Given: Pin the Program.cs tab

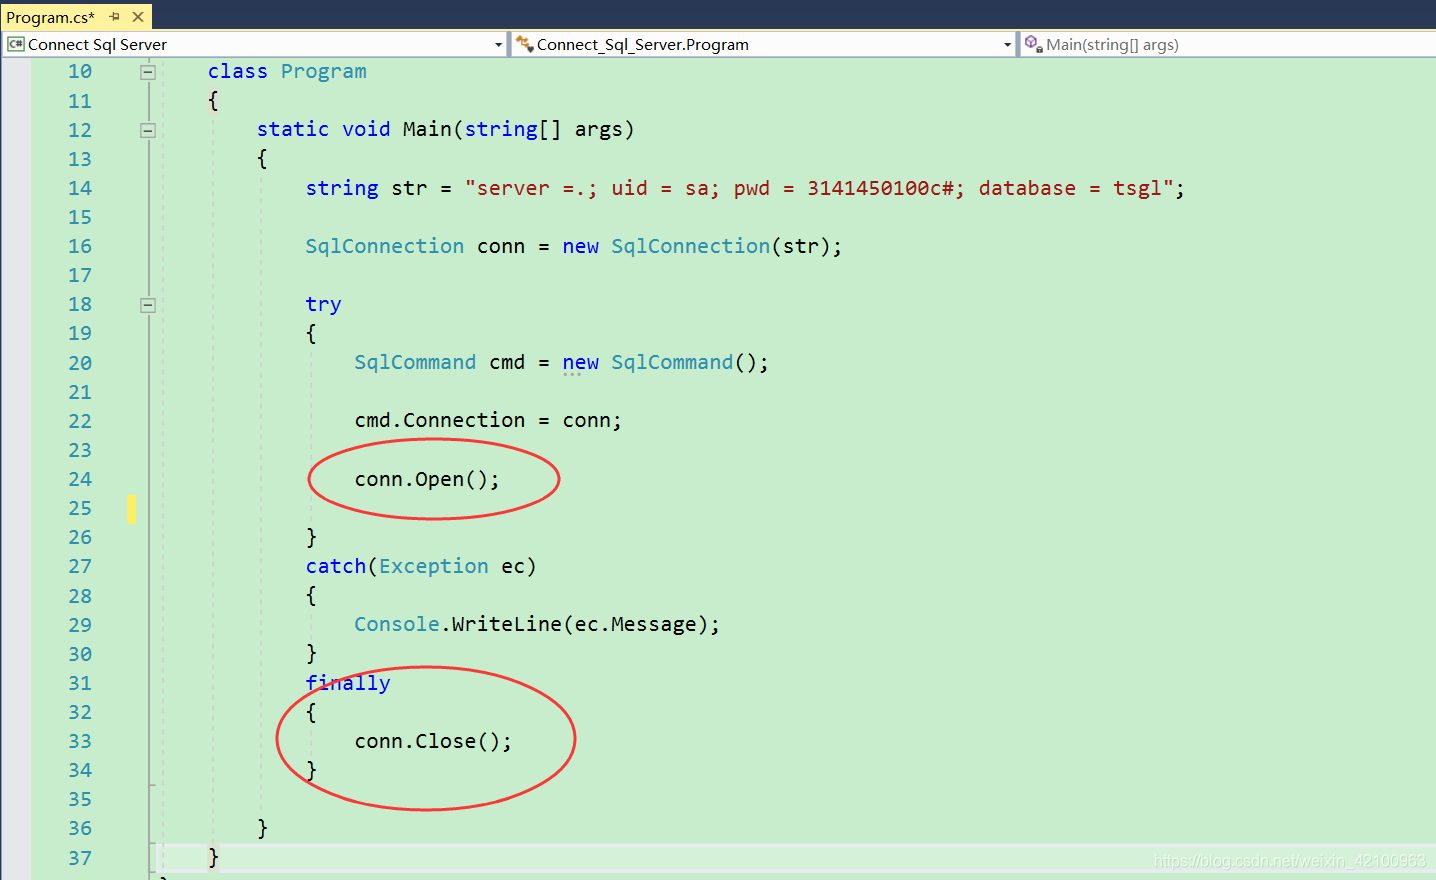Looking at the screenshot, I should pyautogui.click(x=114, y=17).
